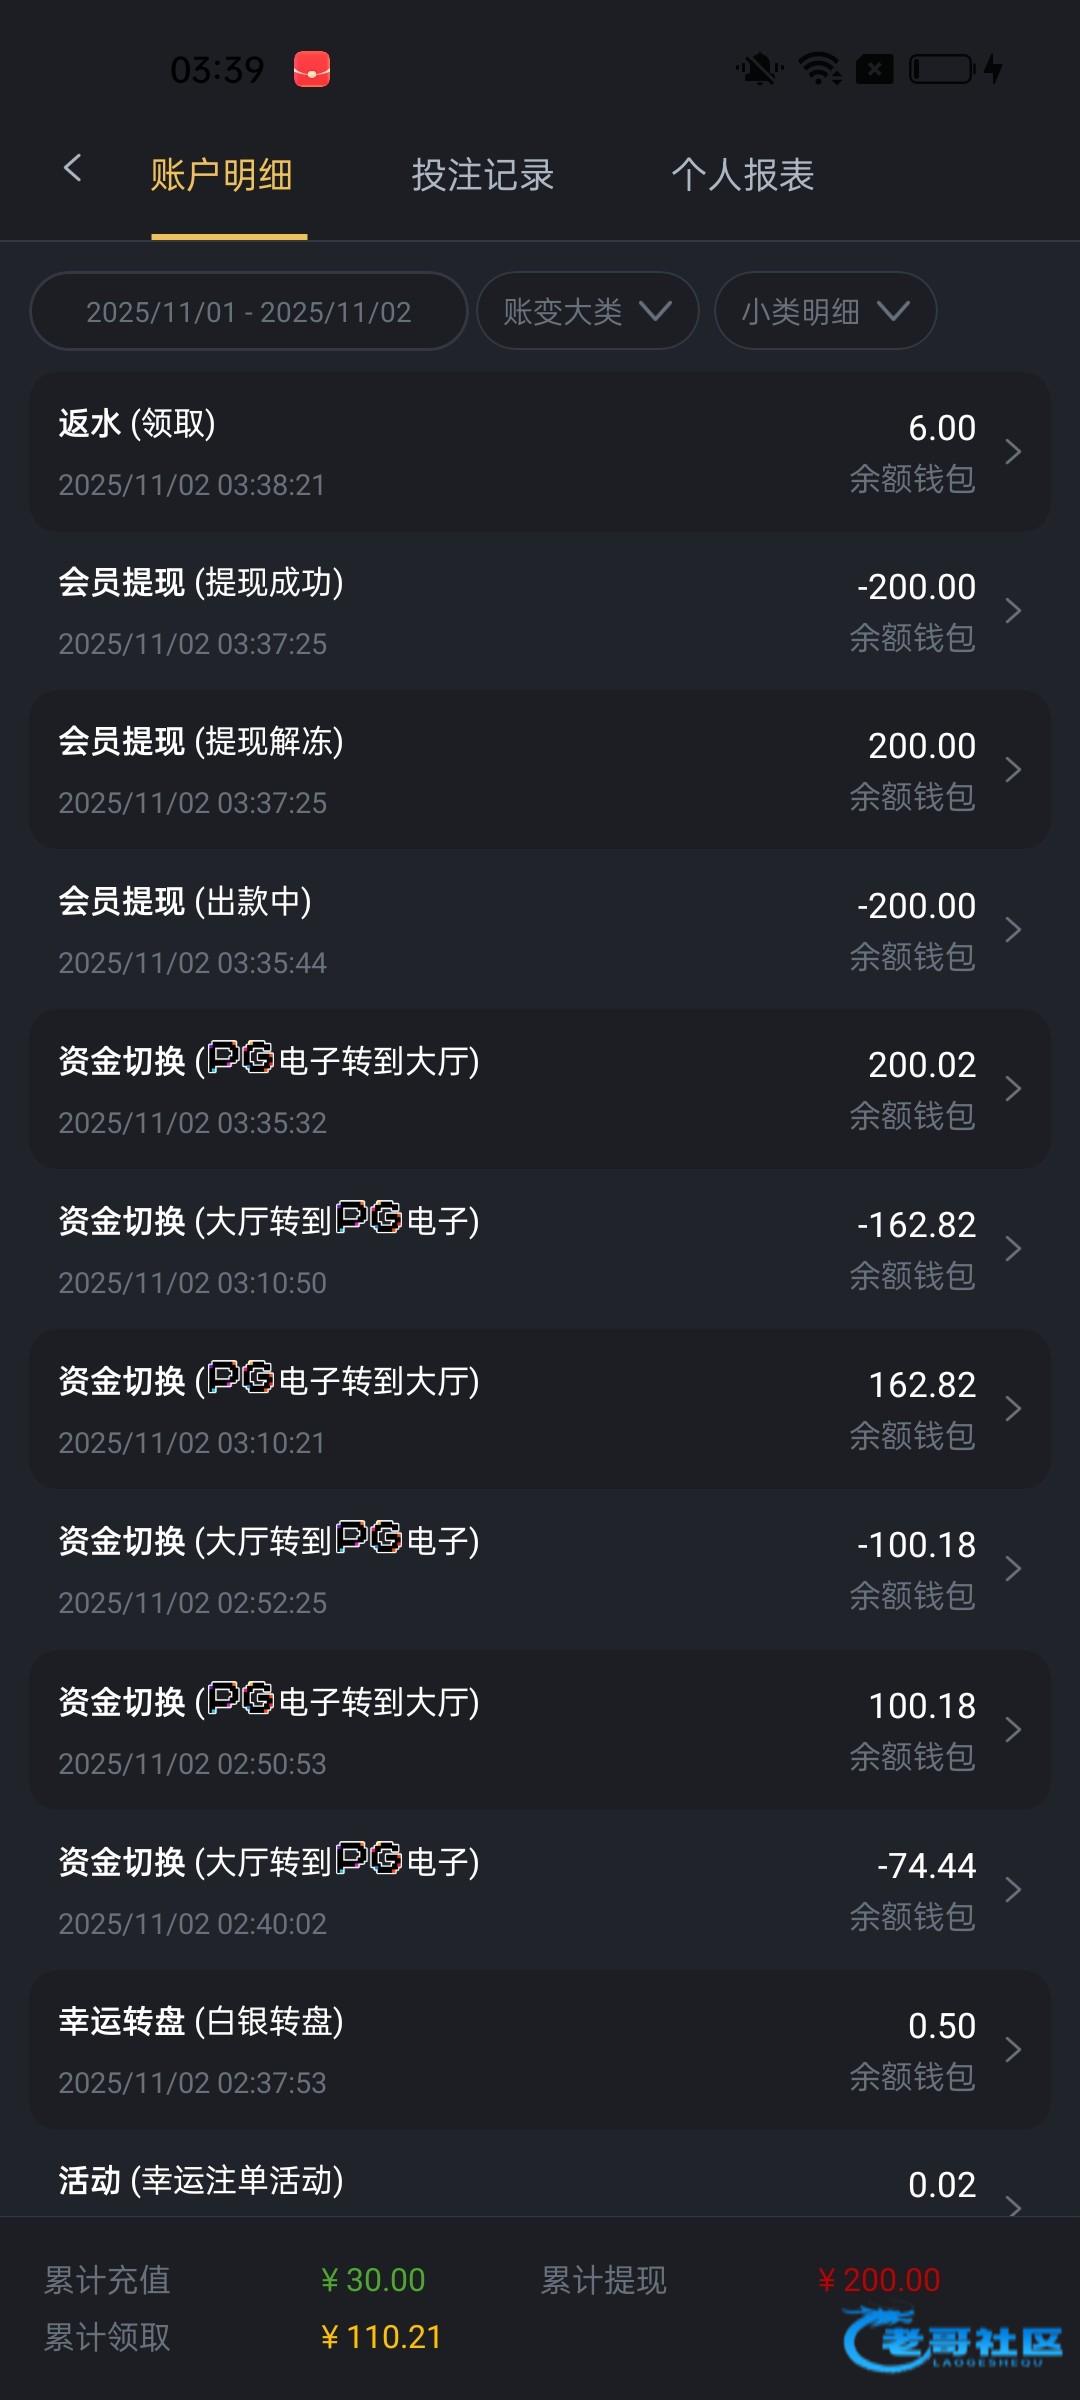Open the 会员提现 (提现成功) record
Viewport: 1080px width, 2400px height.
coord(540,611)
